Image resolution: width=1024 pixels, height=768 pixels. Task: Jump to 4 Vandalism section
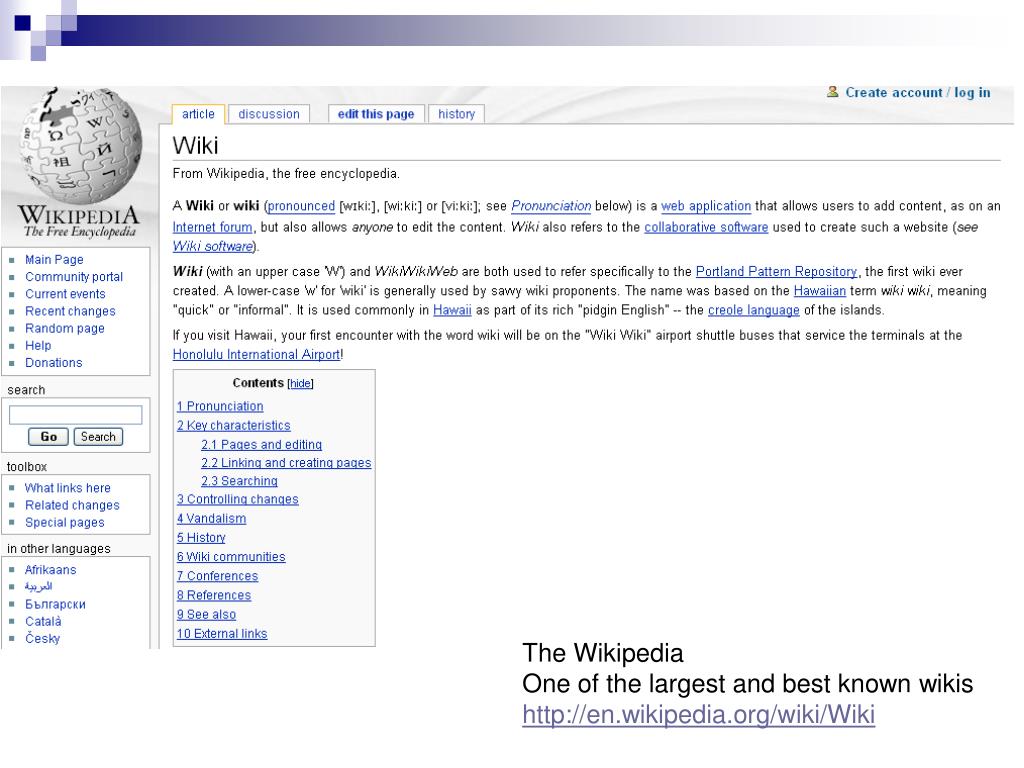[211, 519]
